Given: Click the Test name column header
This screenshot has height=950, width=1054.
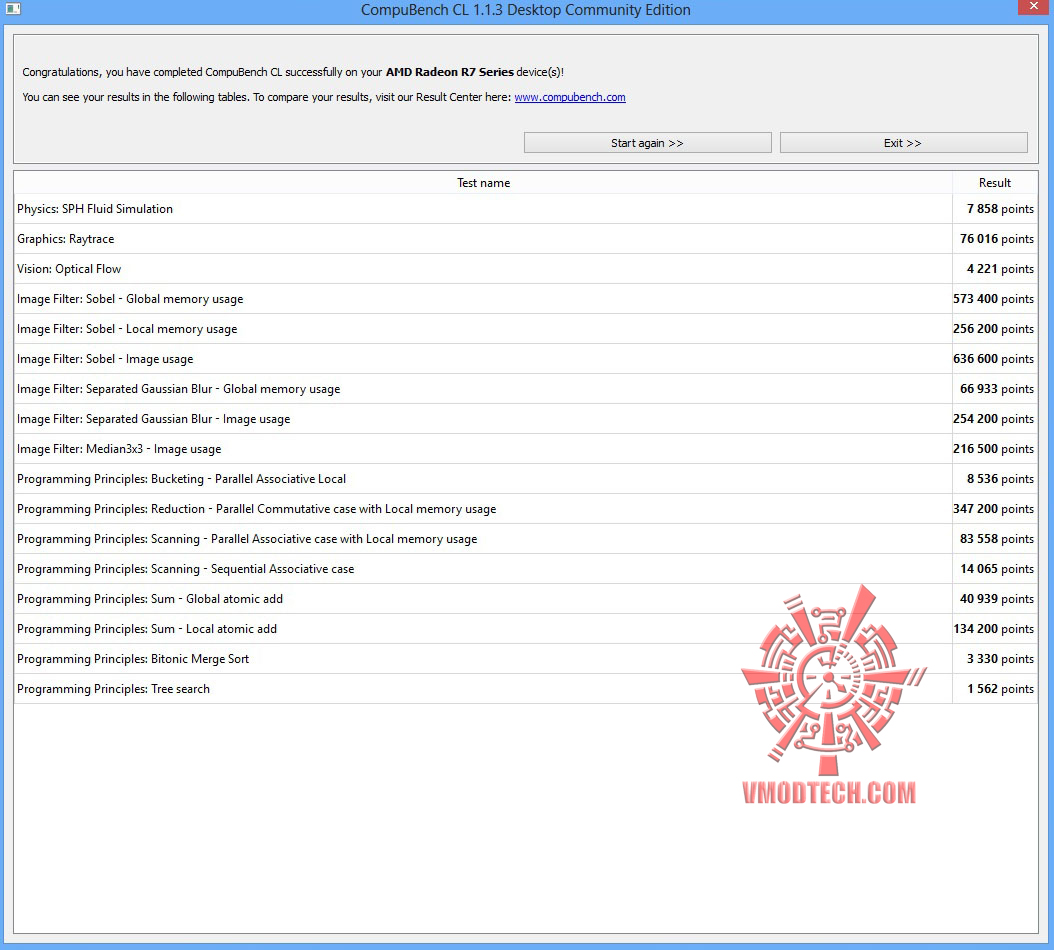Looking at the screenshot, I should tap(483, 183).
